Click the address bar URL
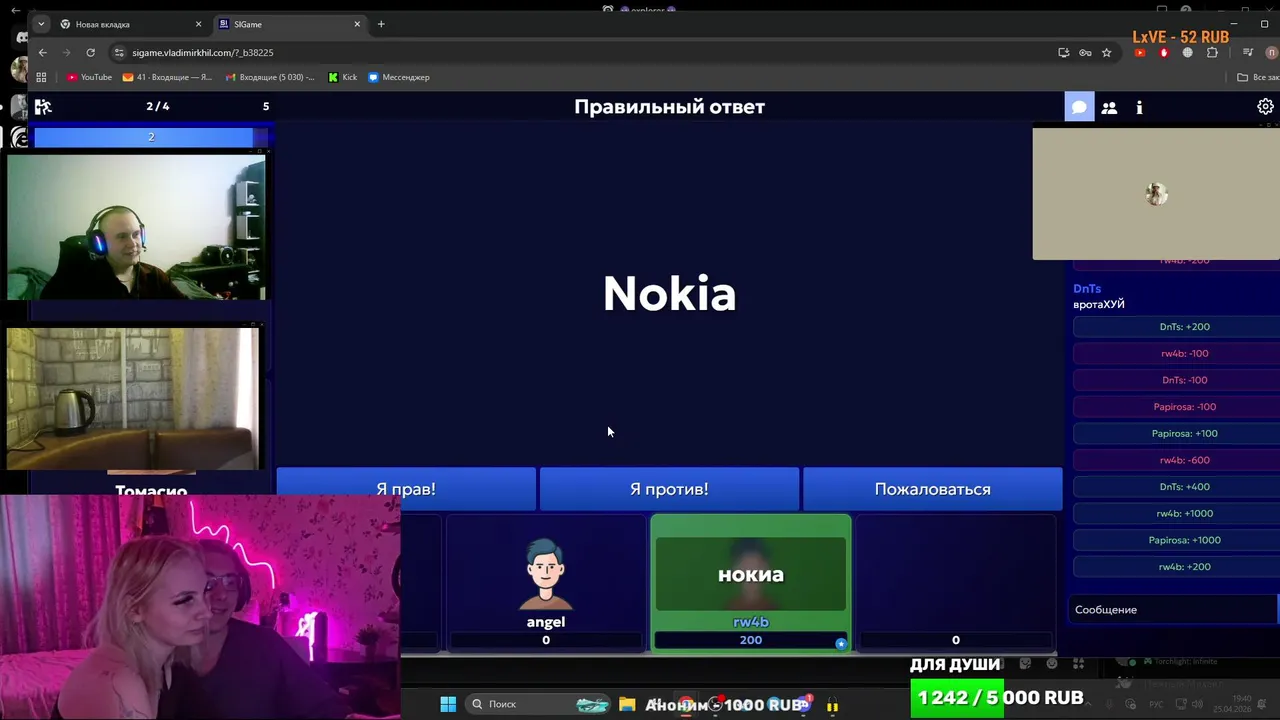This screenshot has height=720, width=1280. pyautogui.click(x=203, y=52)
